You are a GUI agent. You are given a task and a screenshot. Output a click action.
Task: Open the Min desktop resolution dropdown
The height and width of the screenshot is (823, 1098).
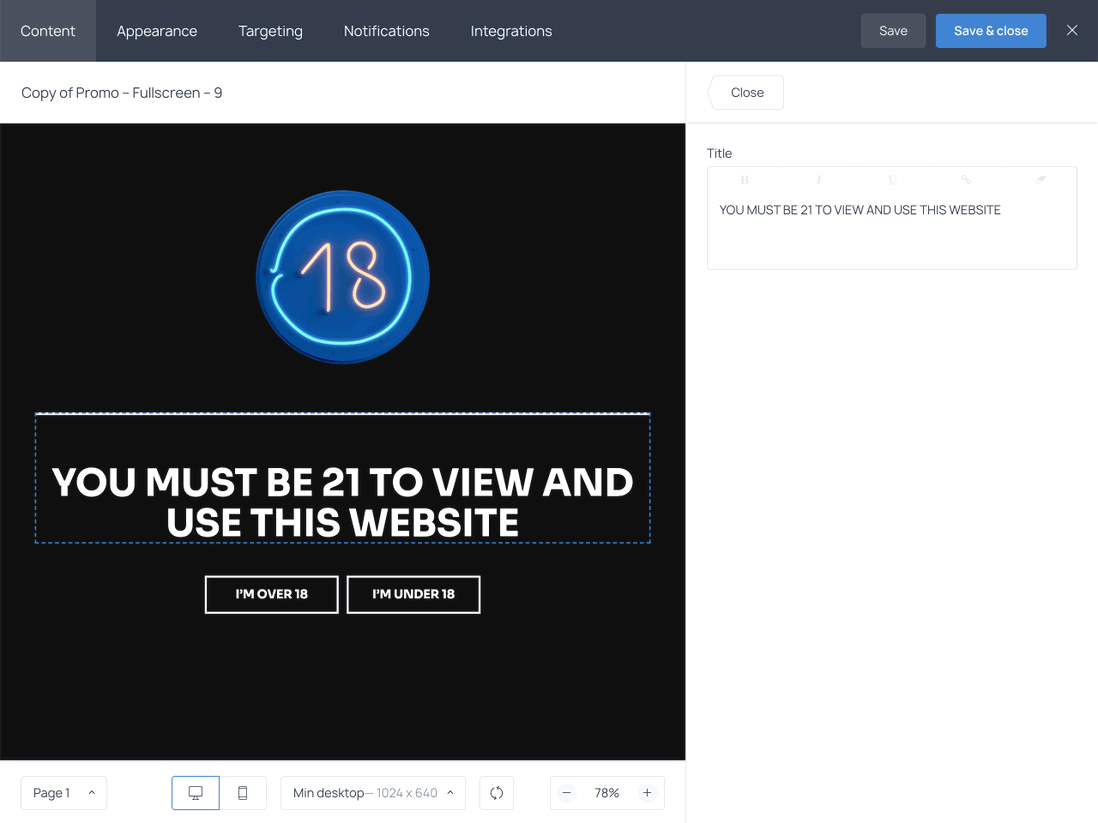click(372, 792)
